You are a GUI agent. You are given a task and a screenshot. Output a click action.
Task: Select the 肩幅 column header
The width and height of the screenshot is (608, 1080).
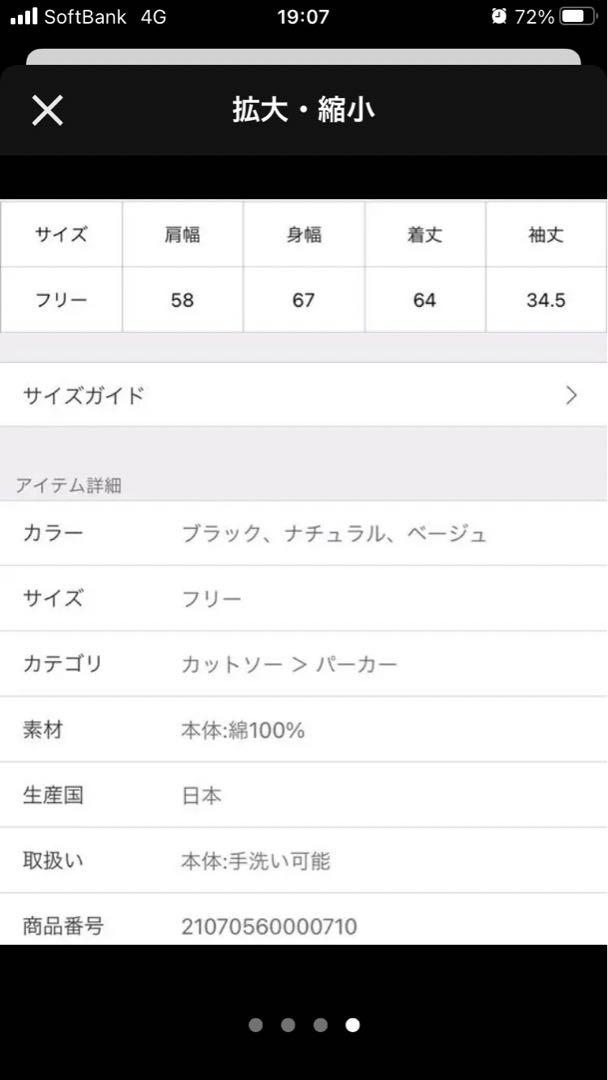click(182, 235)
